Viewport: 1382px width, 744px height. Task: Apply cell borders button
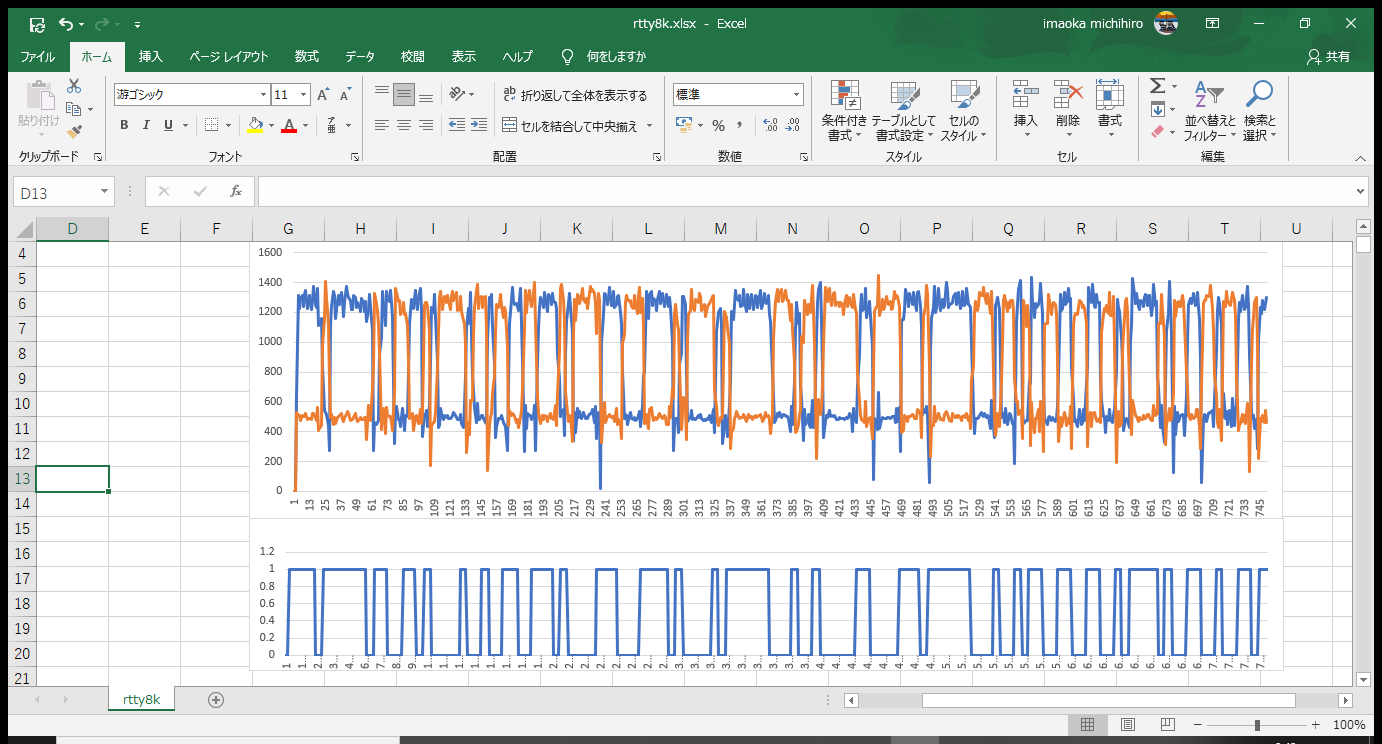[211, 125]
